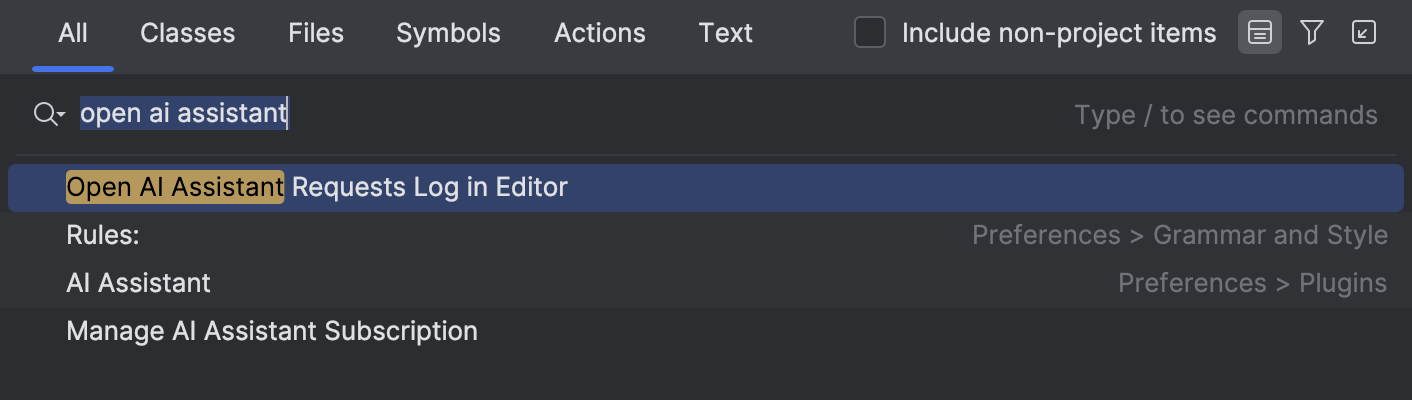The image size is (1412, 400).
Task: Click the 'Preferences > Plugins' location text
Action: point(1252,283)
